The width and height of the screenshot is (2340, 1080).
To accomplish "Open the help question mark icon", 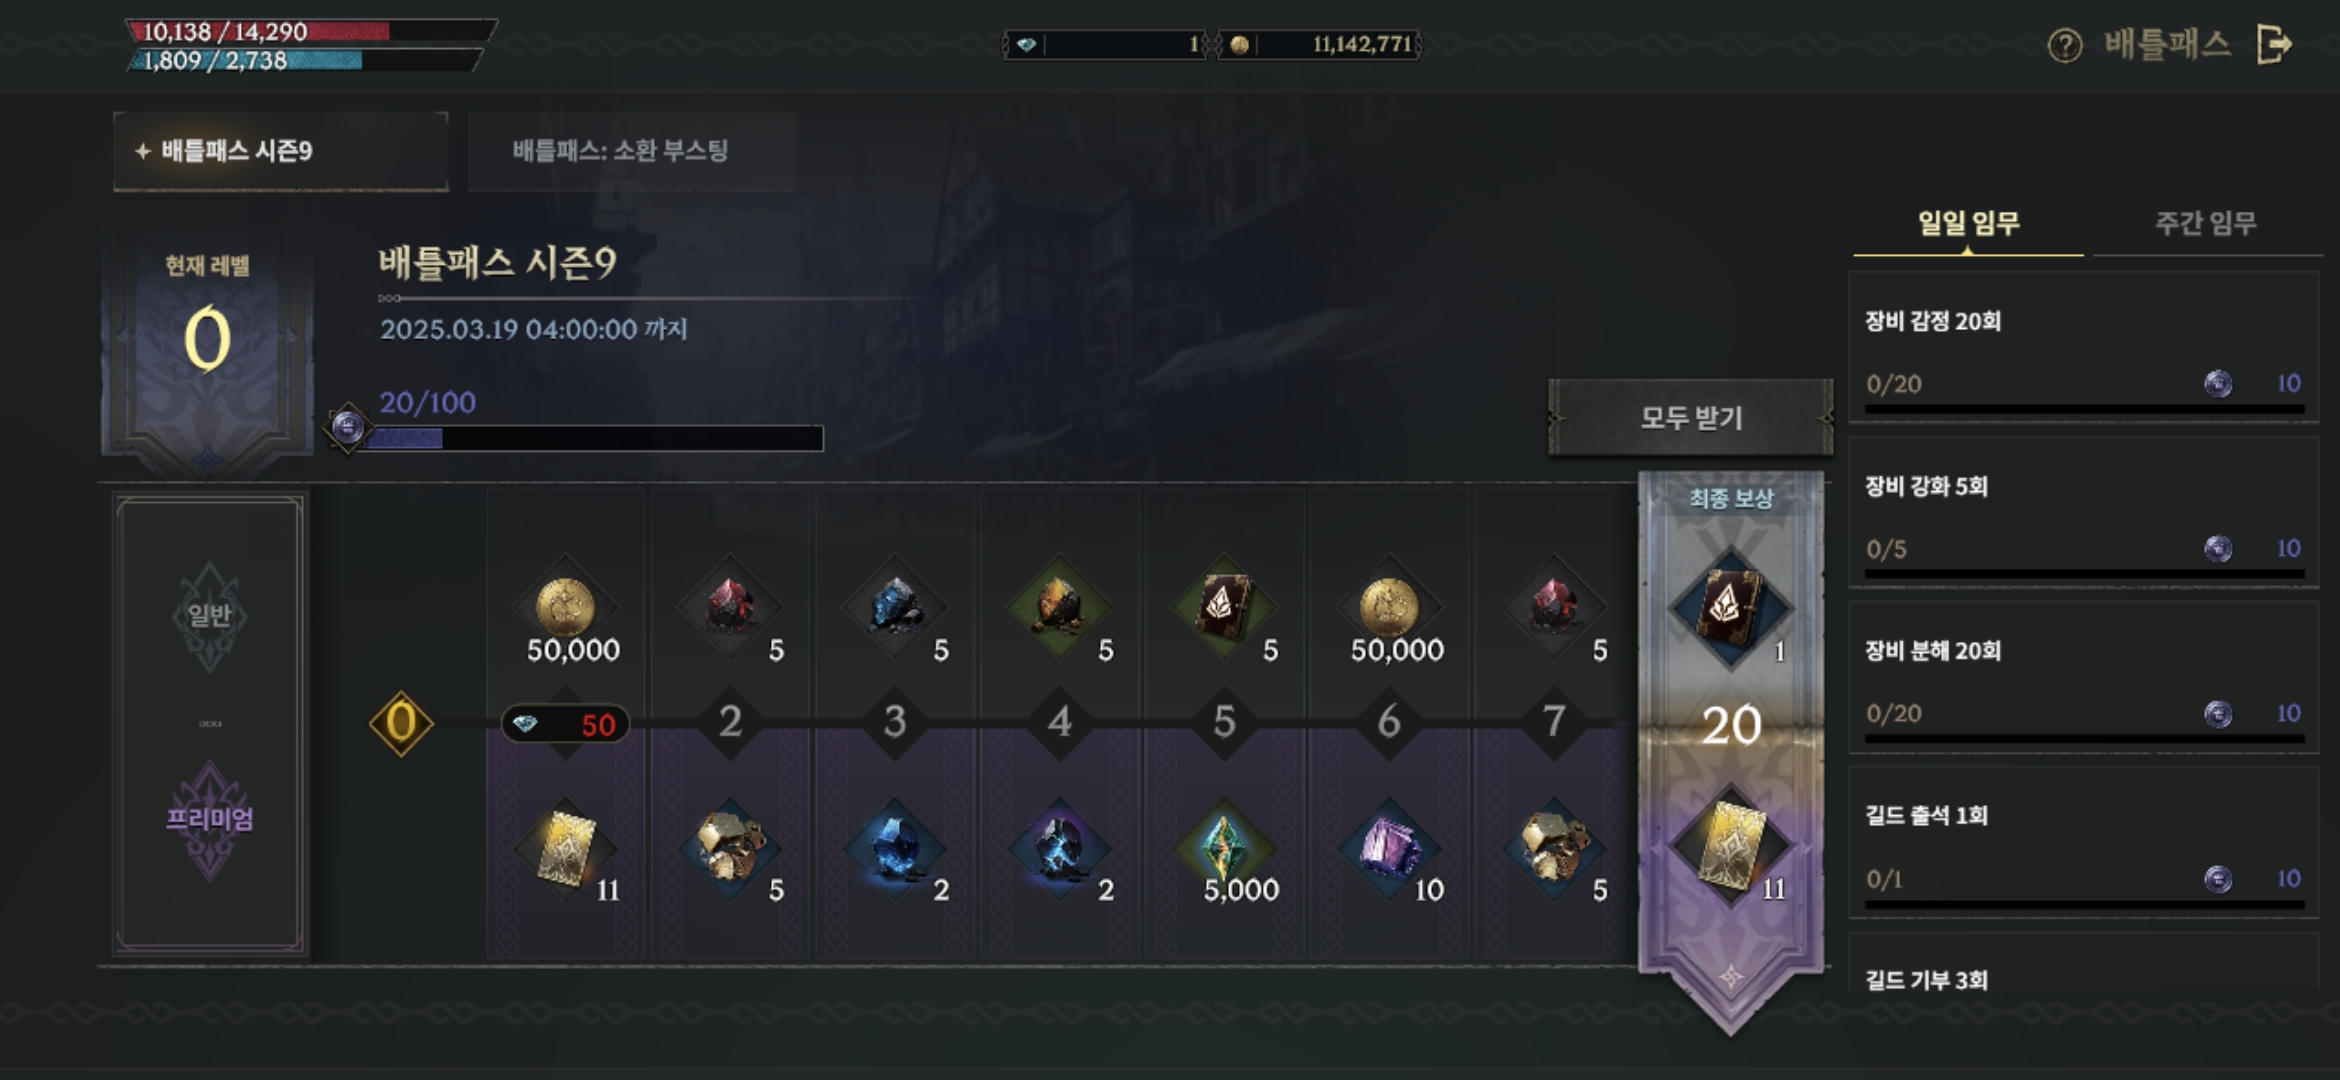I will [x=2064, y=45].
